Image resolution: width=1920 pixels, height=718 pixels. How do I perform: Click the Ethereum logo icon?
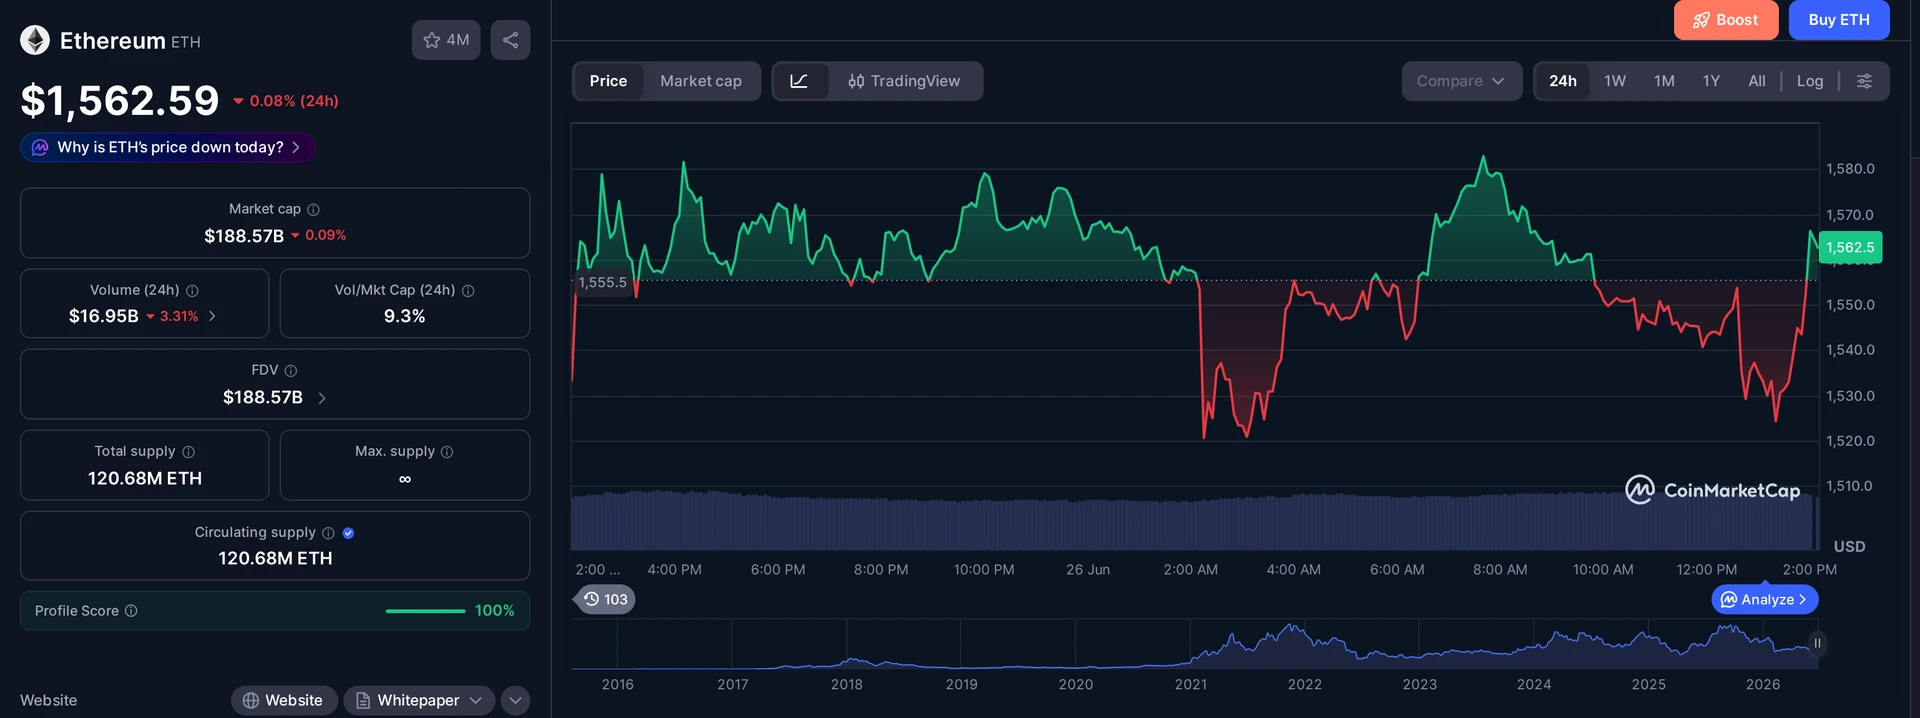pos(35,40)
